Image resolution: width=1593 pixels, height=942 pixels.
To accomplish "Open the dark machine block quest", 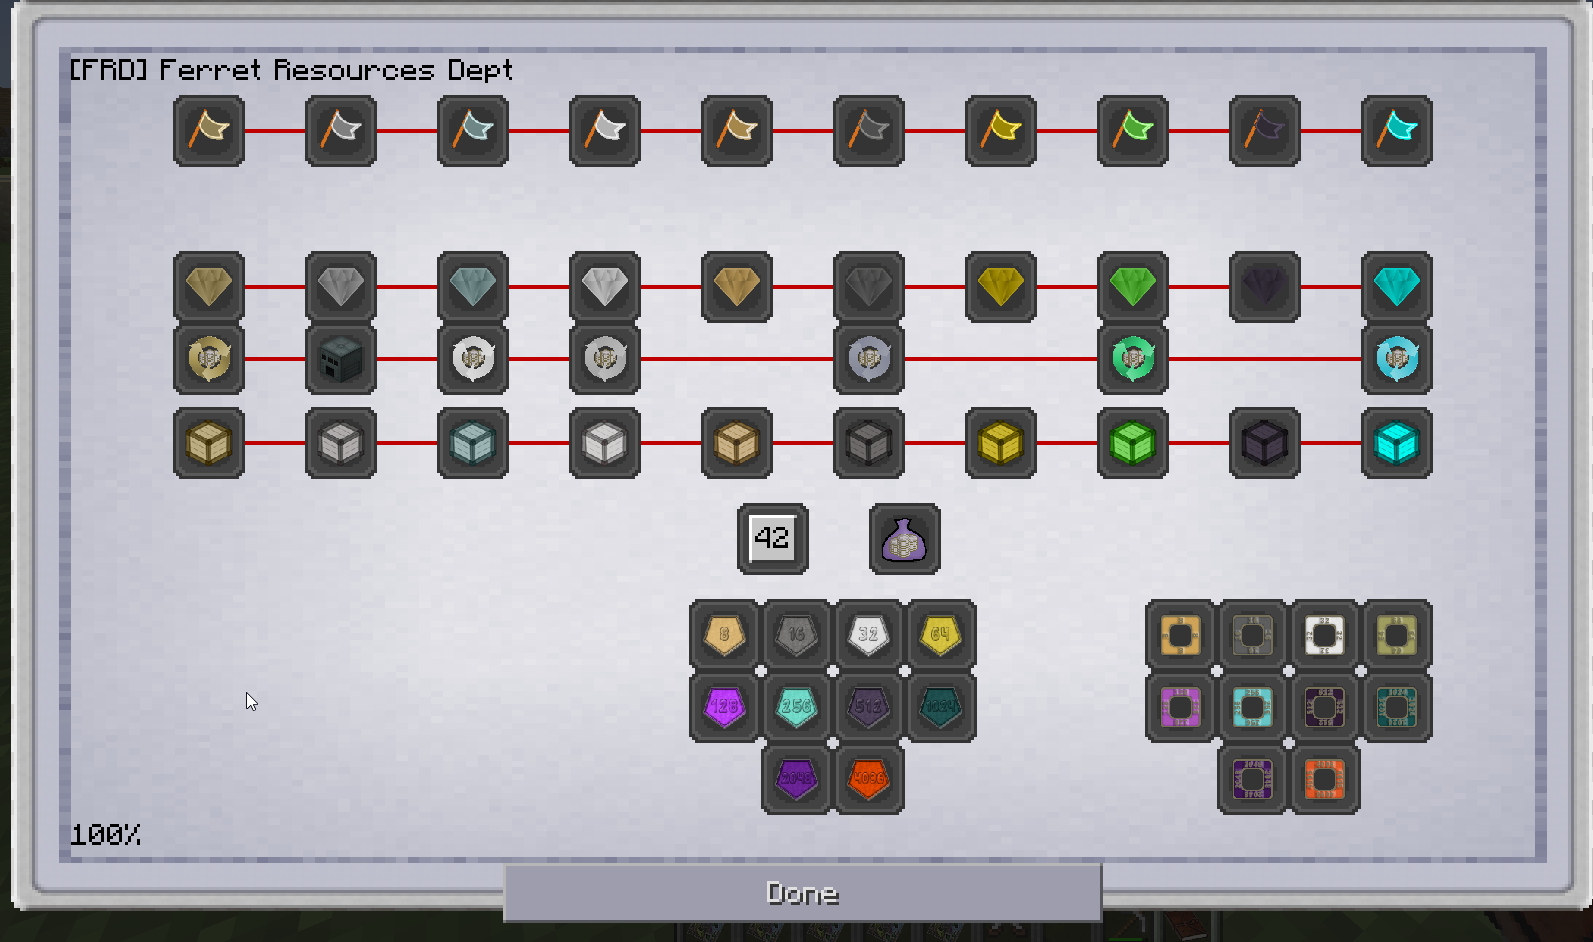I will 341,359.
